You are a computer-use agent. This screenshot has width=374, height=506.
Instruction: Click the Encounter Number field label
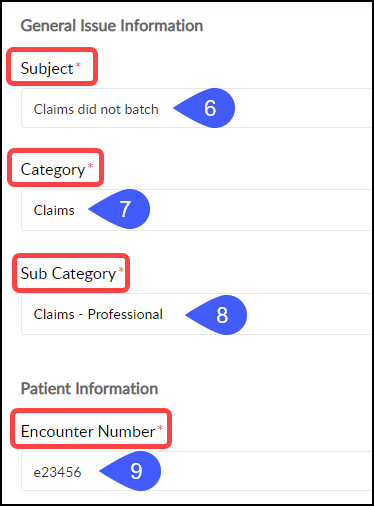88,431
